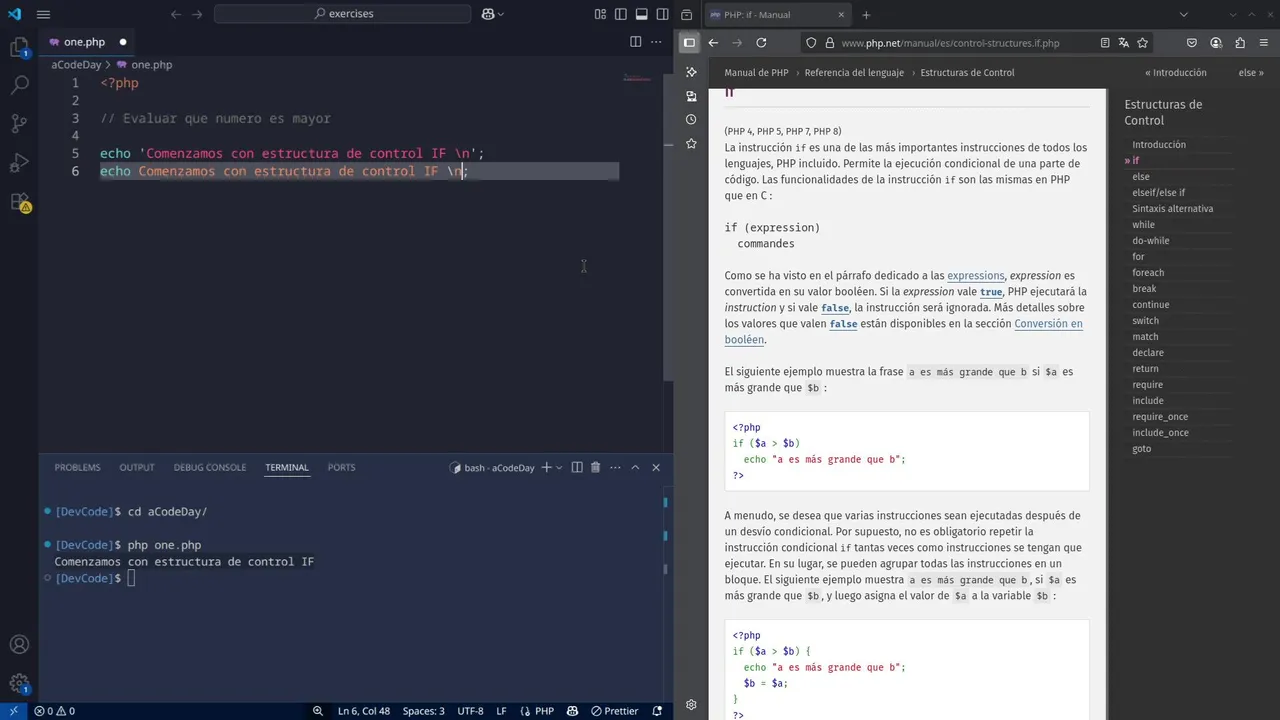Toggle reader view in address bar
Image resolution: width=1280 pixels, height=720 pixels.
(1105, 43)
